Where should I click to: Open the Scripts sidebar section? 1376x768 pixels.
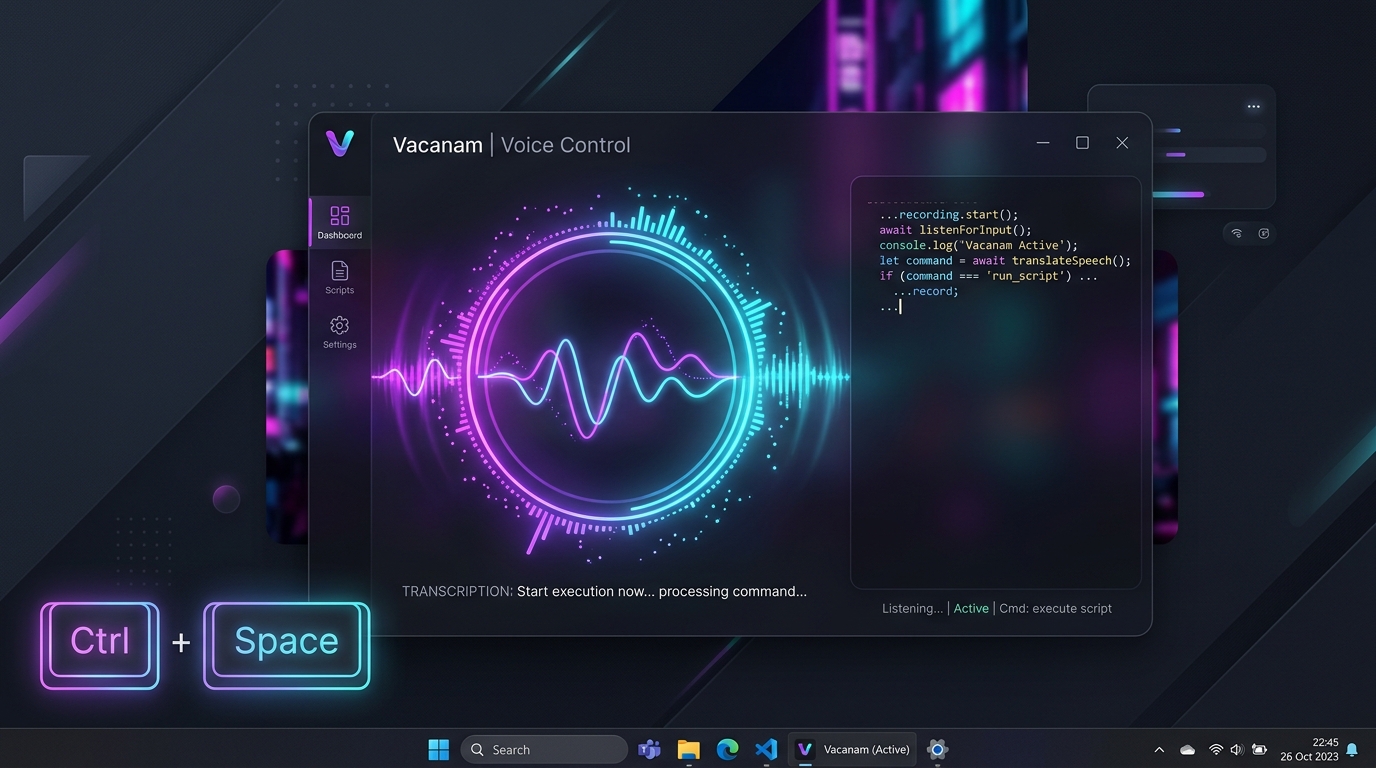340,277
